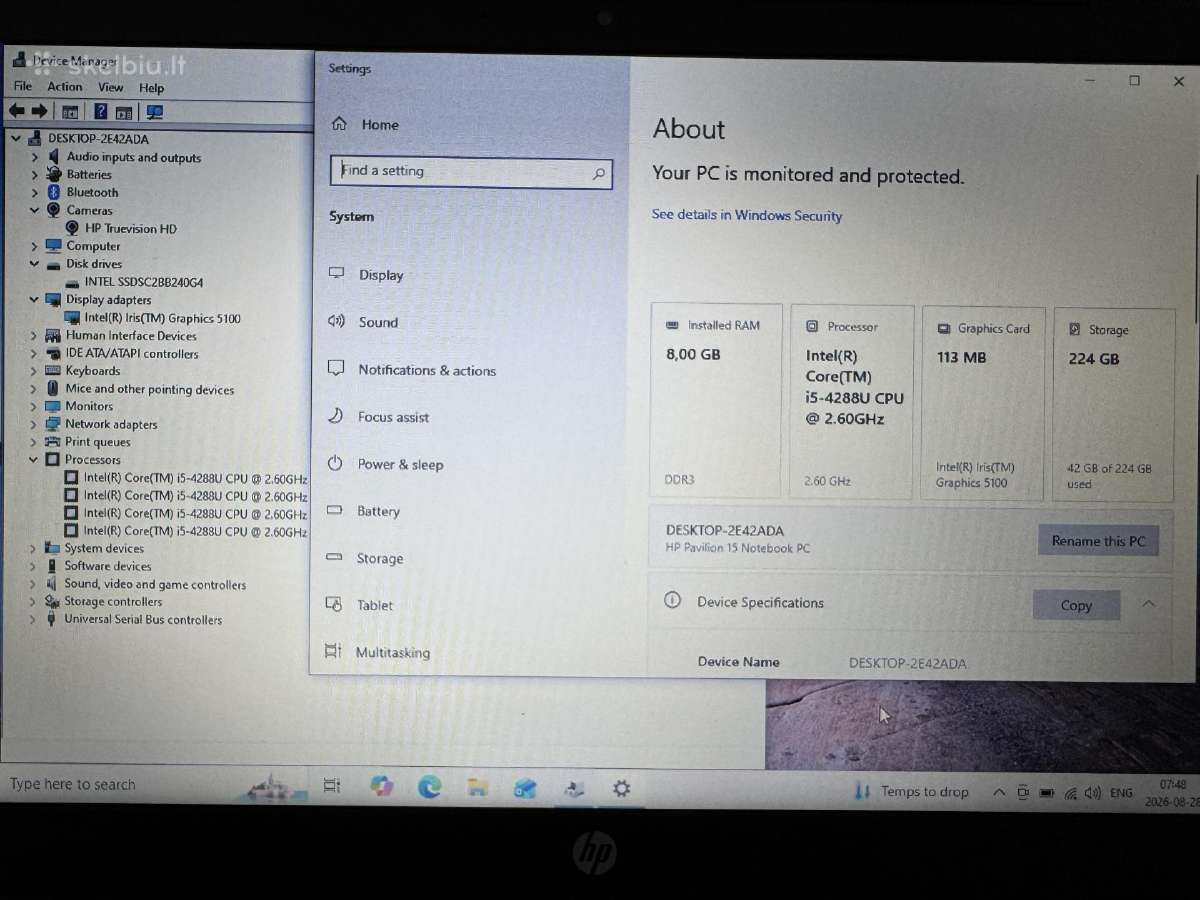This screenshot has width=1200, height=900.
Task: Click Copy next to Device Specifications
Action: coord(1076,605)
